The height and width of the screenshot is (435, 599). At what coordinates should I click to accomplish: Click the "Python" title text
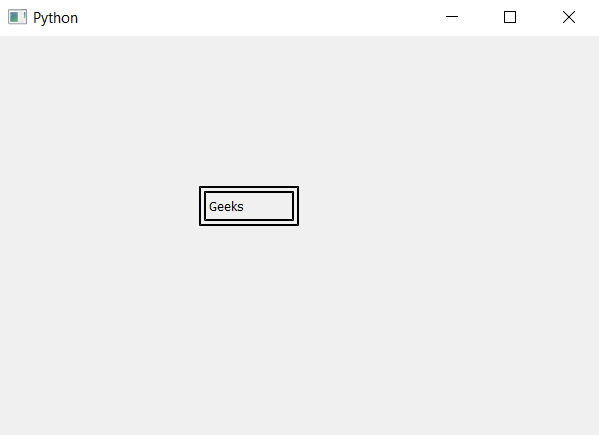pyautogui.click(x=55, y=18)
